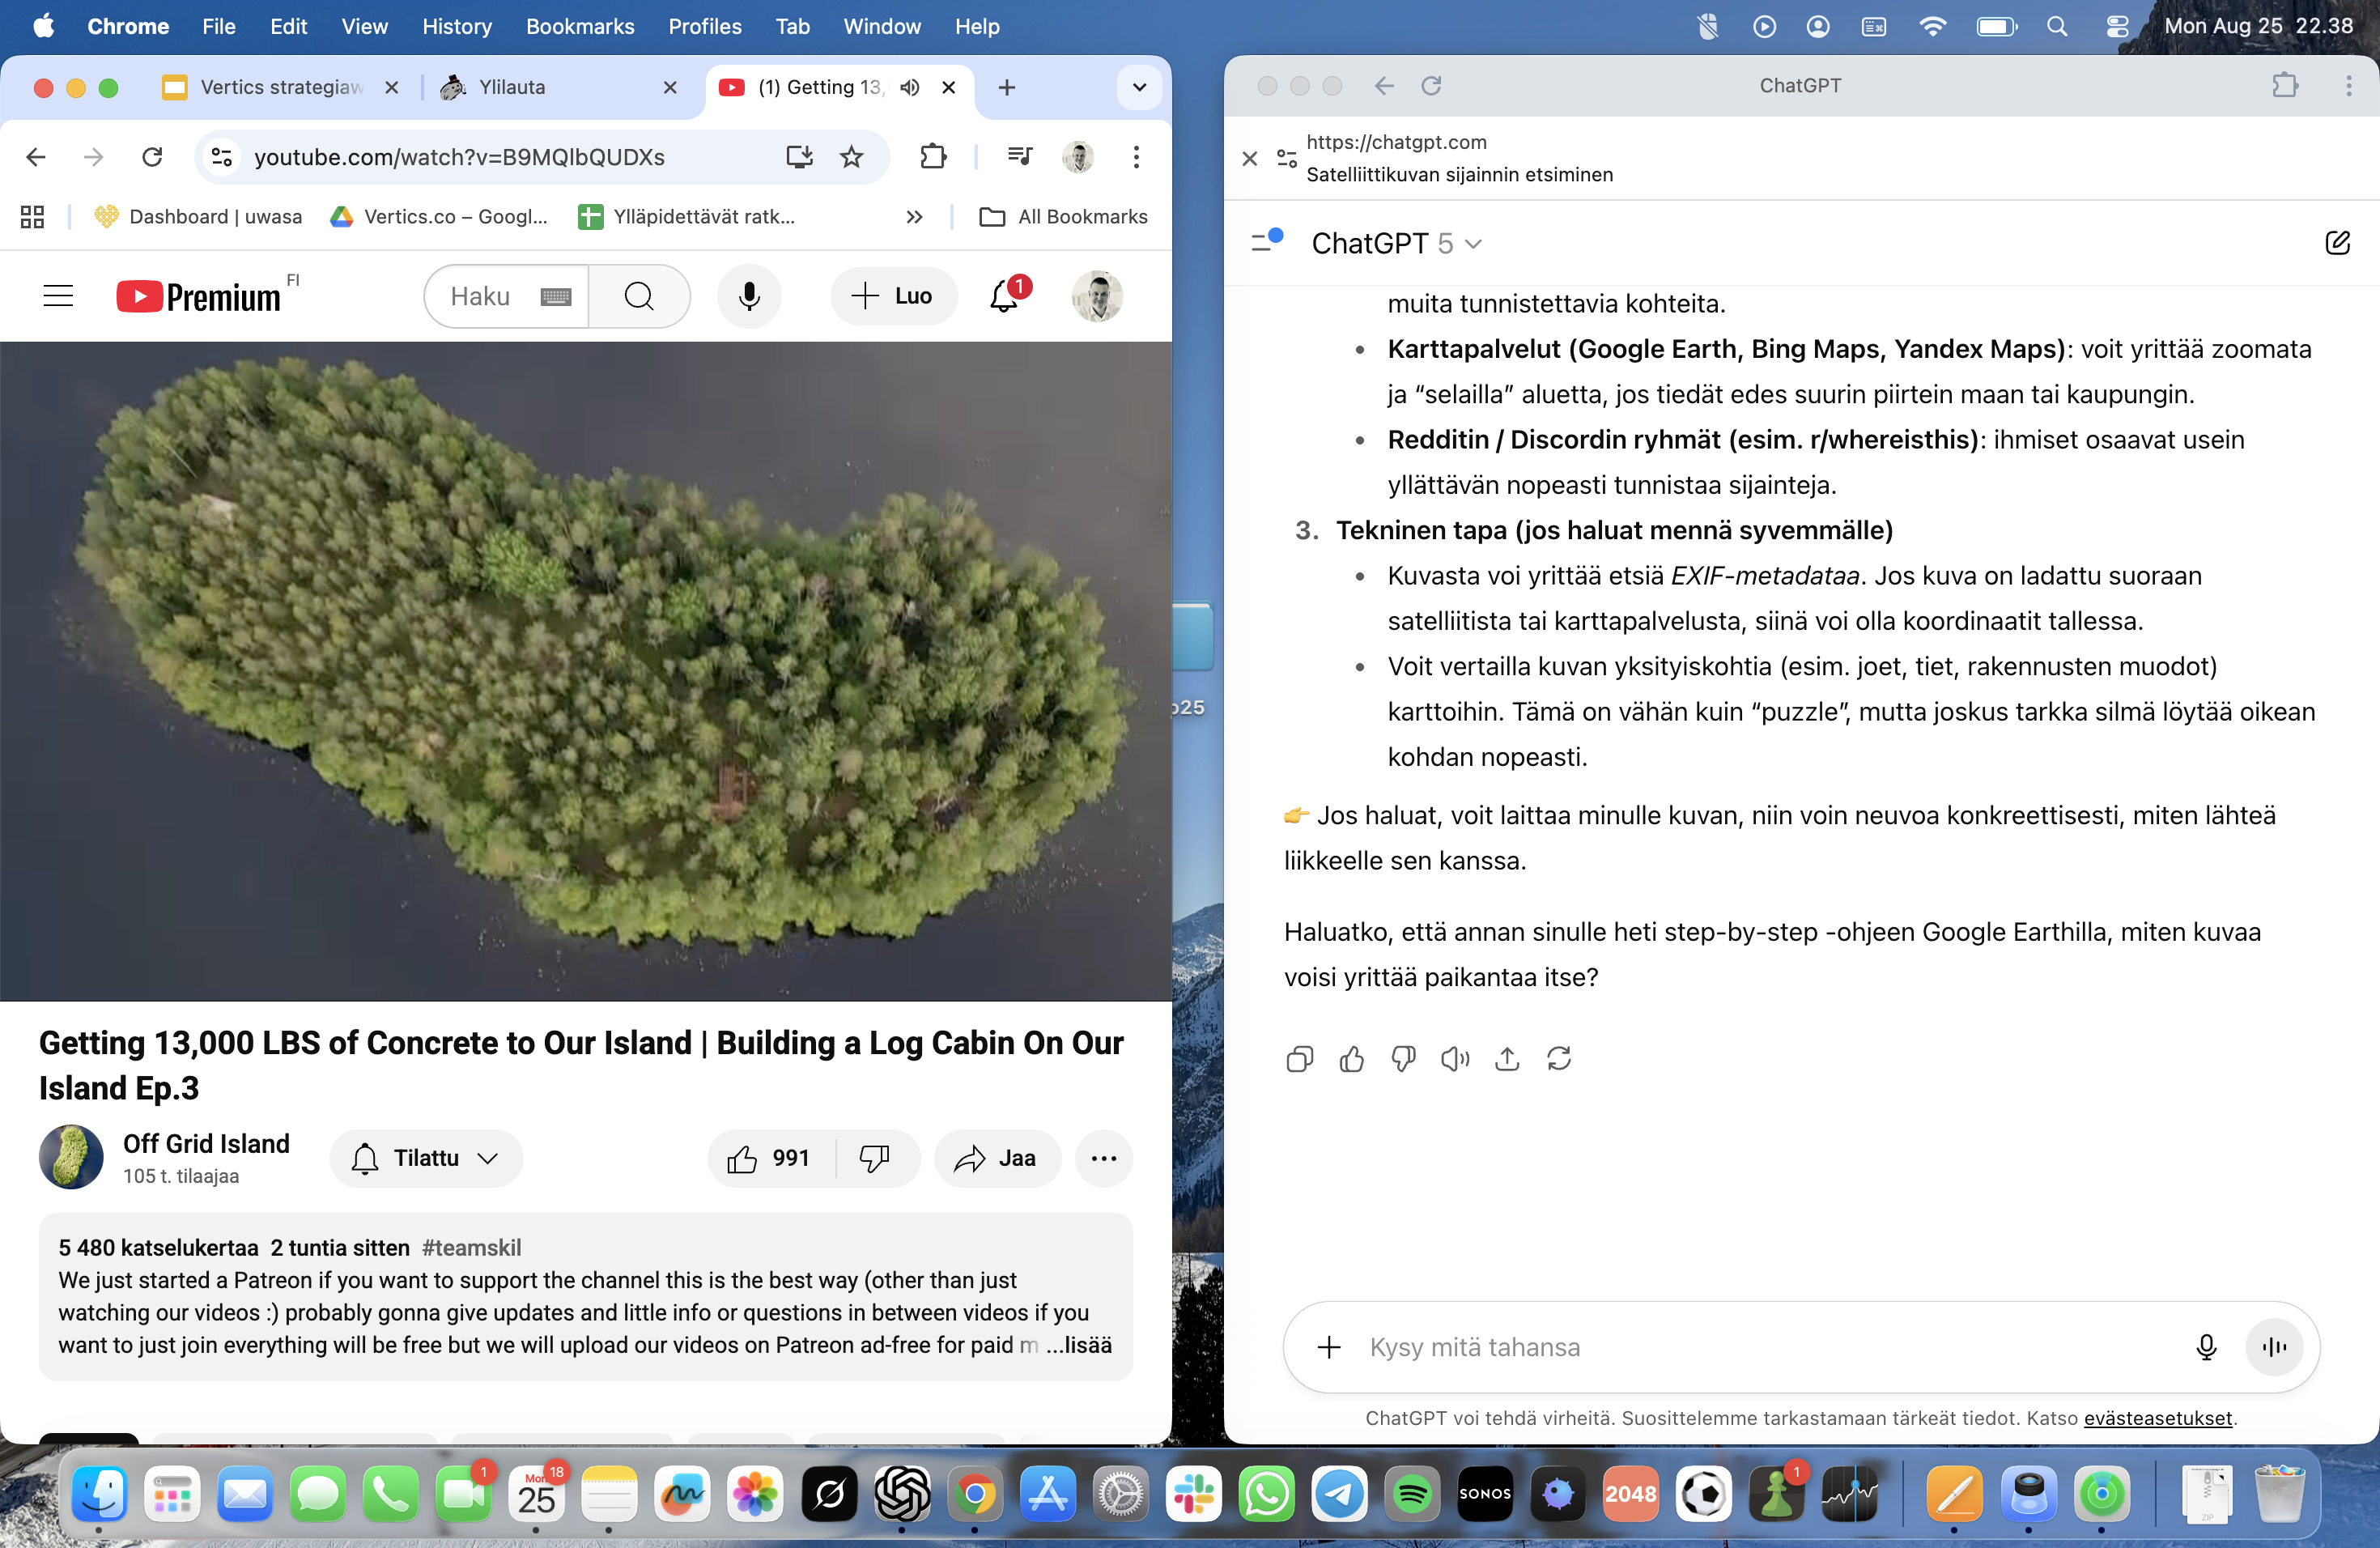Open the Profiles menu
2380x1548 pixels.
click(705, 26)
